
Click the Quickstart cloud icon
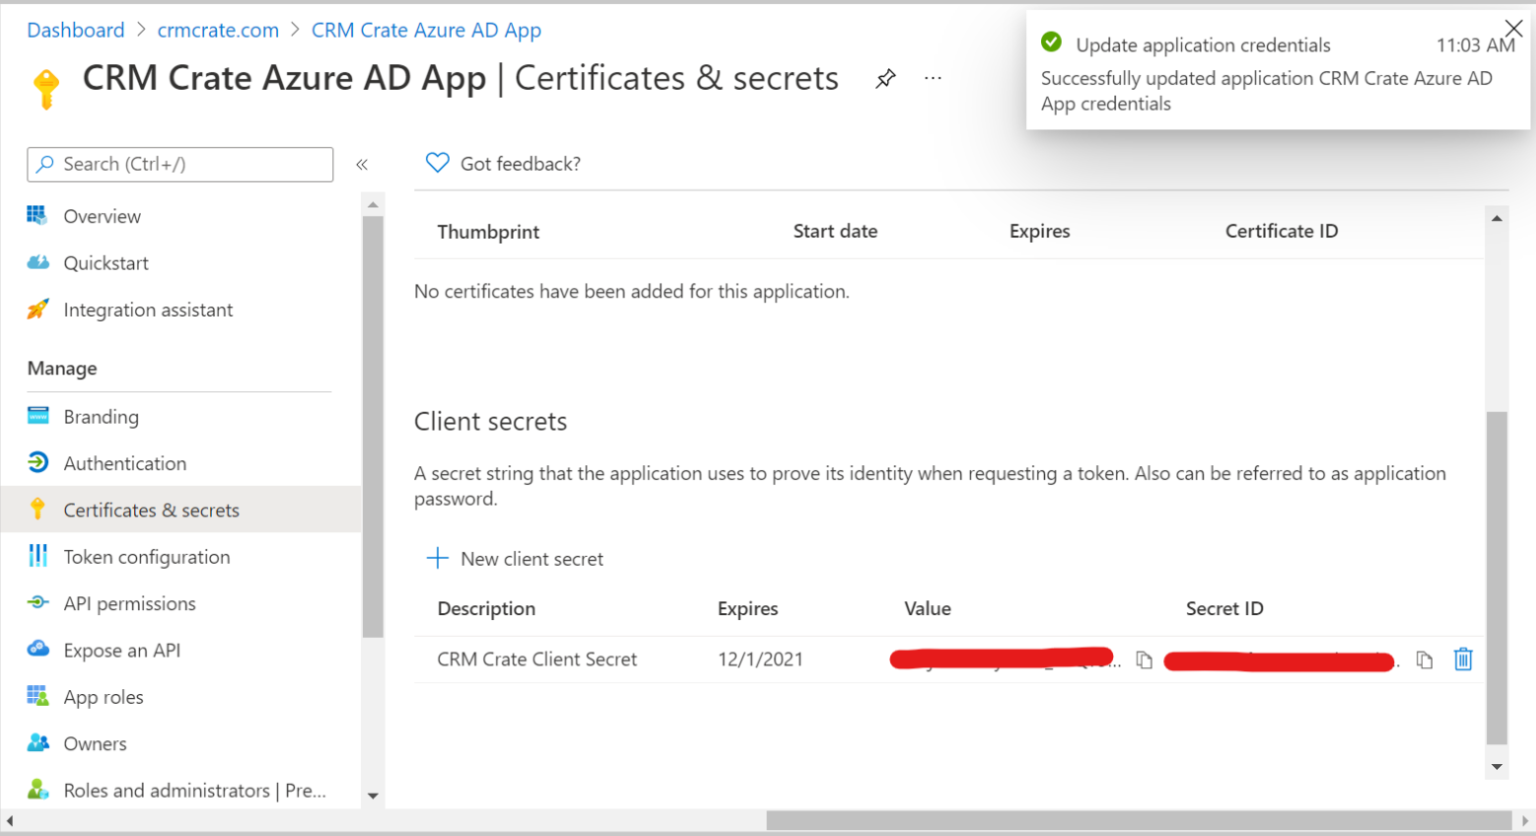38,262
